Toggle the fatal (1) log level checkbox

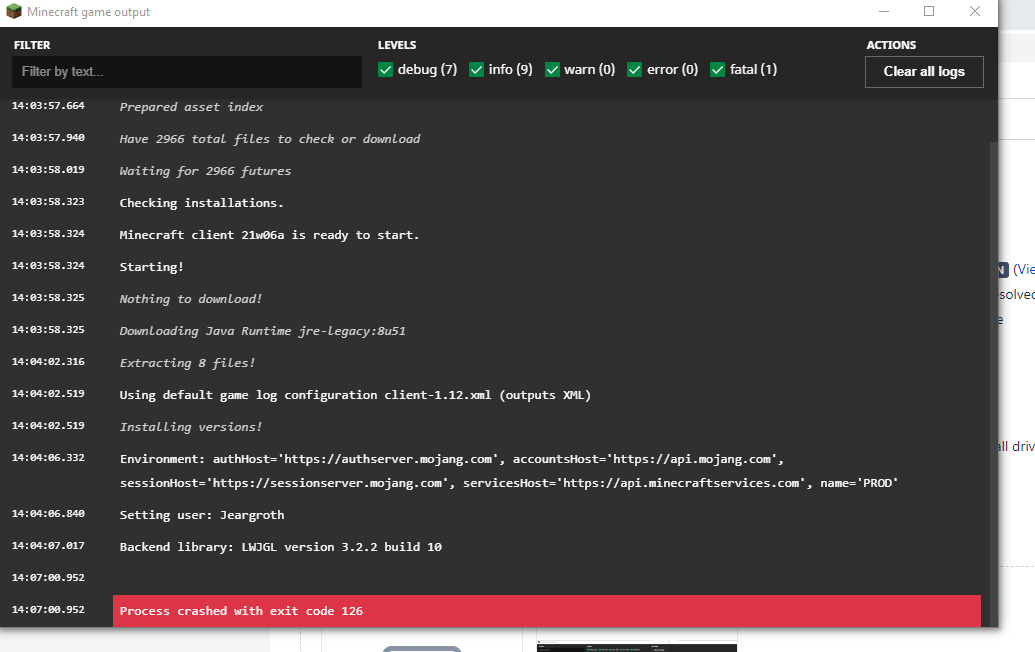tap(717, 69)
